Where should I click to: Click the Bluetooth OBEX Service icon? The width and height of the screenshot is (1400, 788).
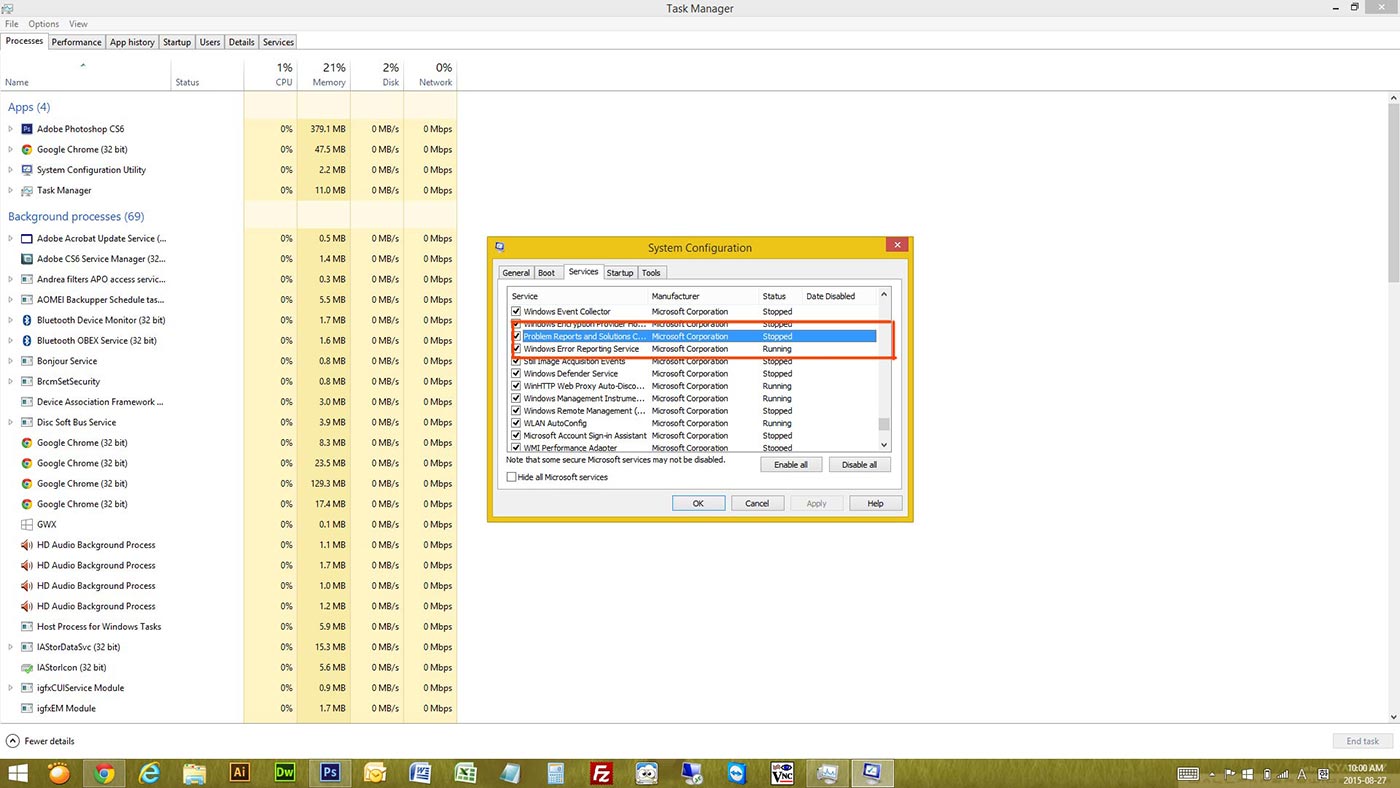[x=27, y=341]
